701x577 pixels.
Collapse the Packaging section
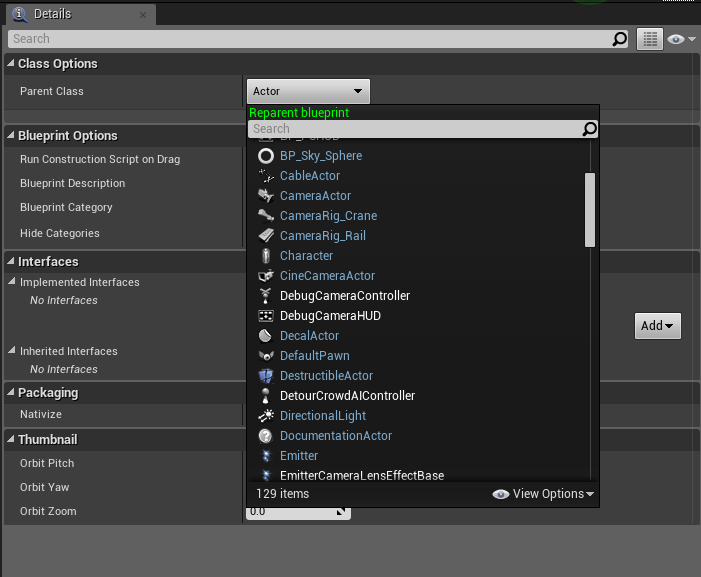click(11, 392)
